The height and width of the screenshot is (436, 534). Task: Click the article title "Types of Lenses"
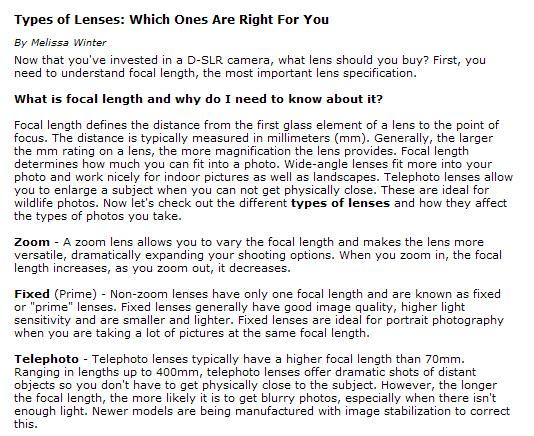coord(69,20)
